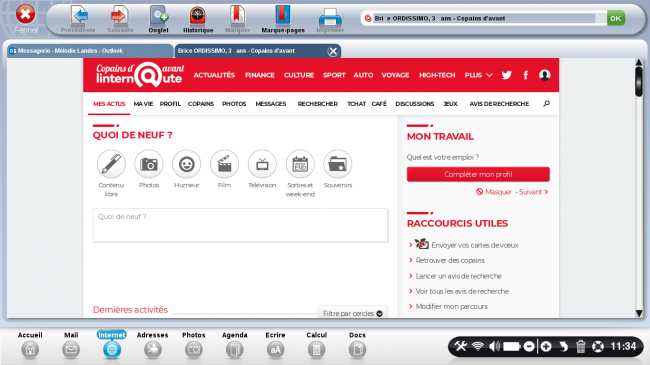The height and width of the screenshot is (365, 650).
Task: Click the magnifier search icon
Action: tap(546, 104)
